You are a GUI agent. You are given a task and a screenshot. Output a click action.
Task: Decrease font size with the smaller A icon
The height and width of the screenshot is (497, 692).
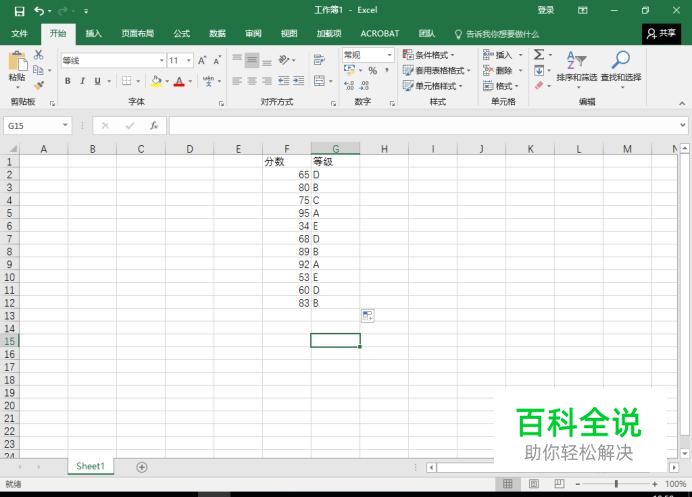click(x=217, y=60)
